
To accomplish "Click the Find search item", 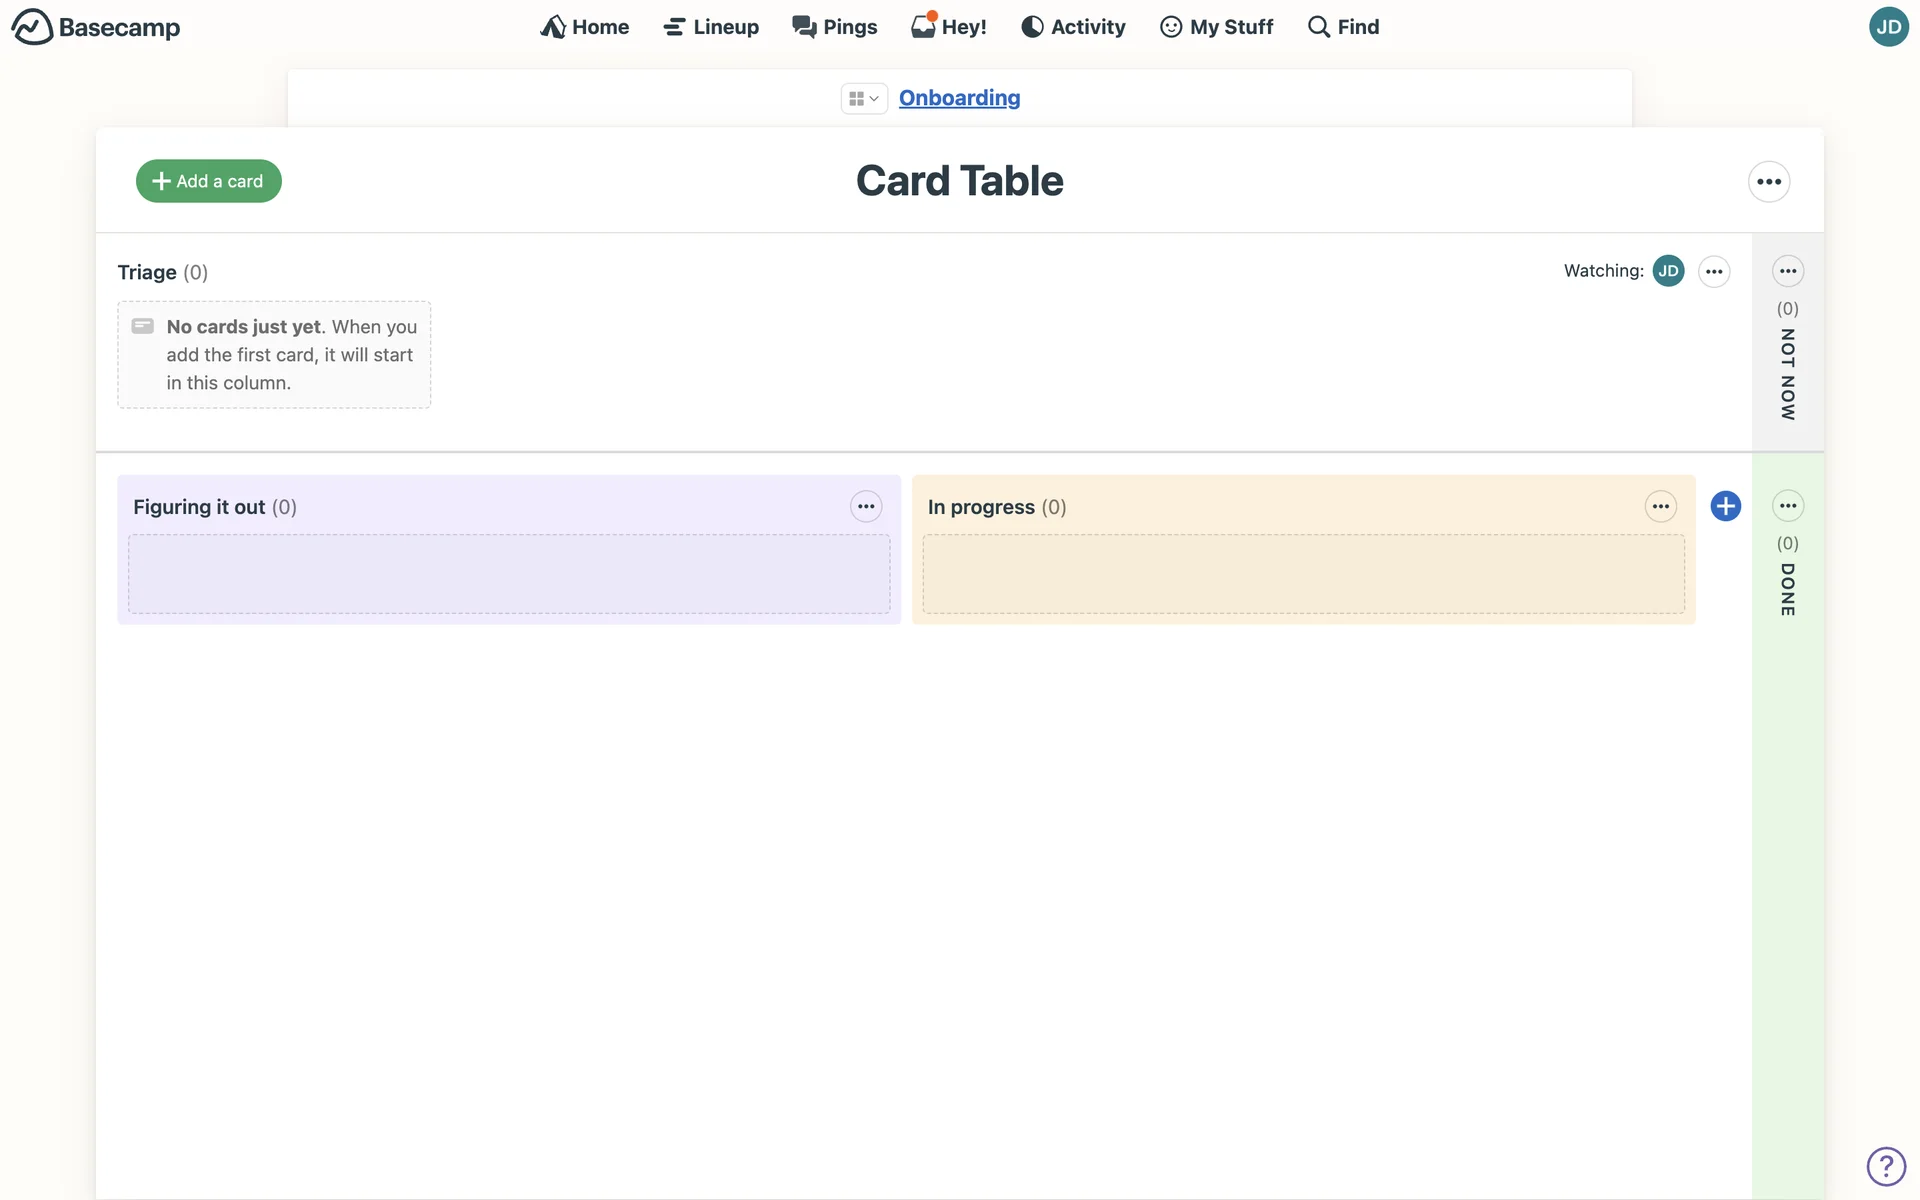I will (x=1343, y=27).
